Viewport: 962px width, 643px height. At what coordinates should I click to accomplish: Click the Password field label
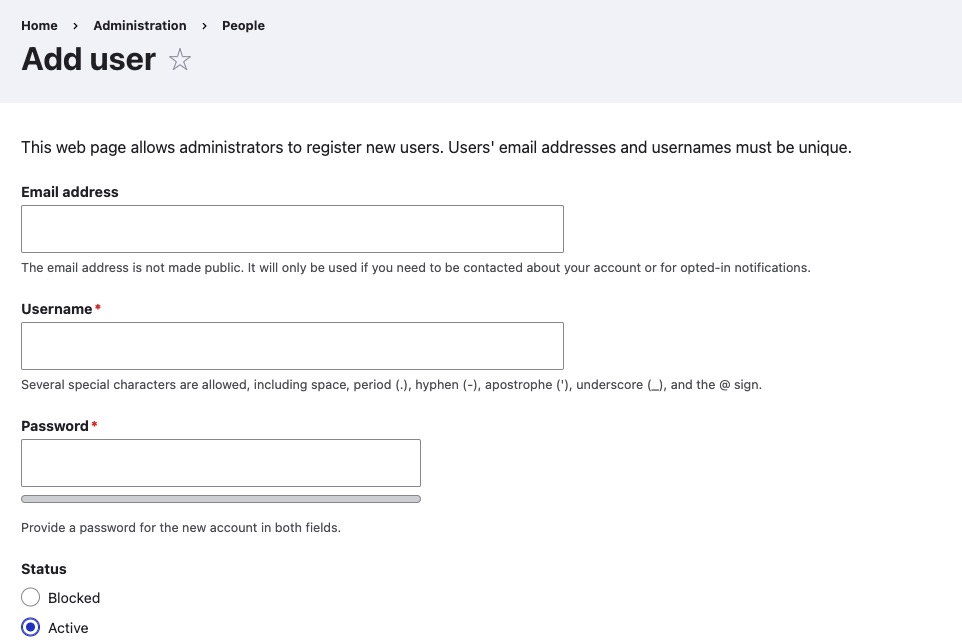[x=55, y=426]
